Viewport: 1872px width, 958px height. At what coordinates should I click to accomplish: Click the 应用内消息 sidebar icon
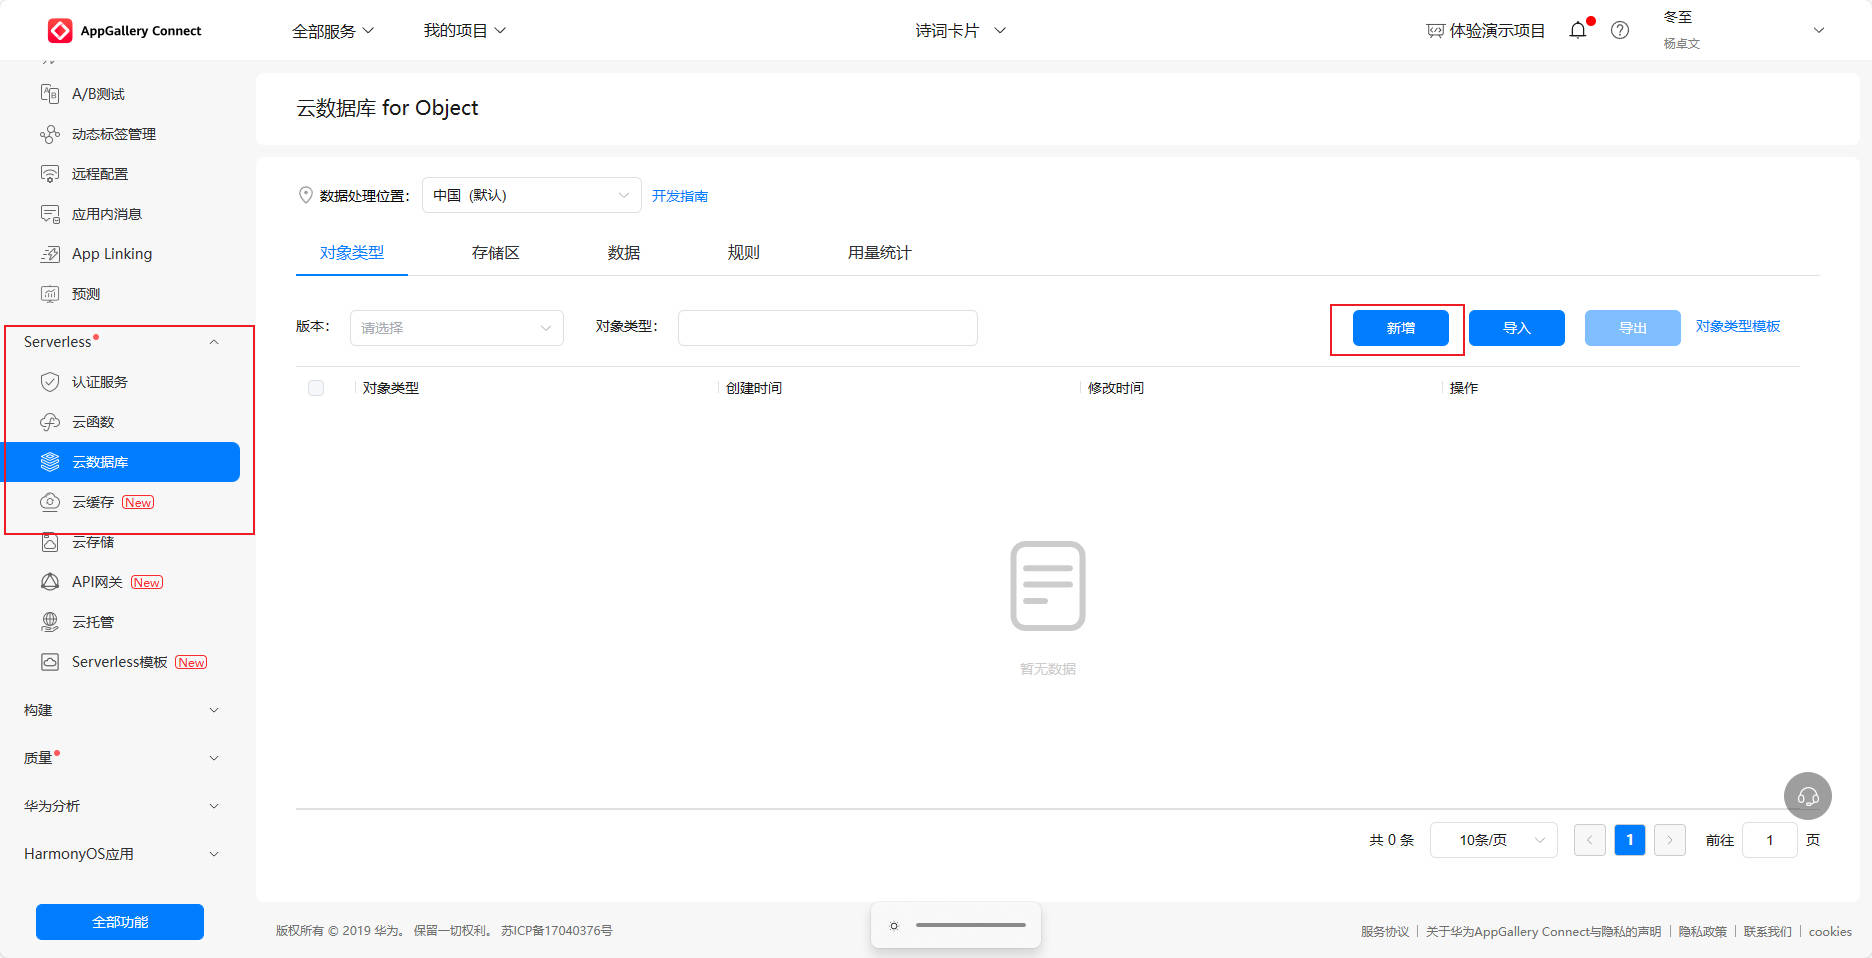50,214
